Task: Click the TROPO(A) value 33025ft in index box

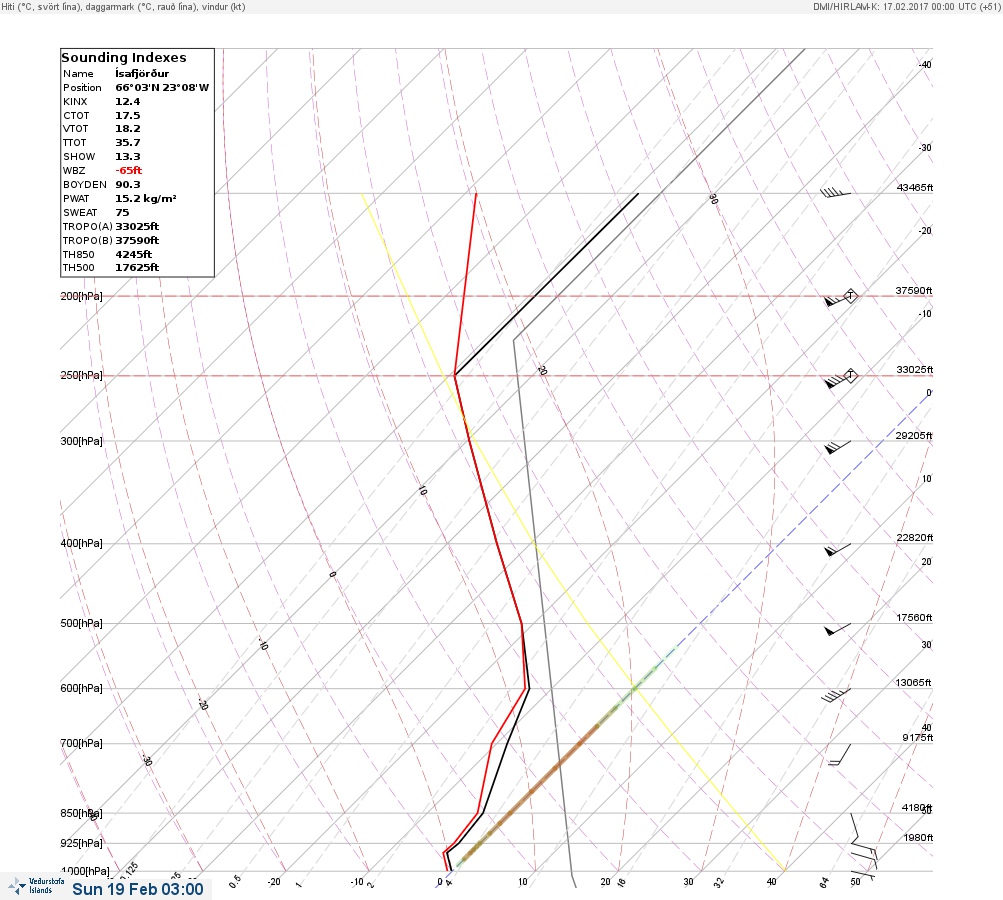Action: (137, 226)
